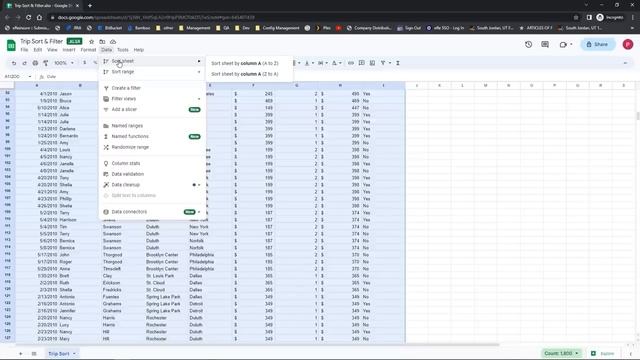Expand the Data cleanup submenu
Screen dimensions: 640x360
click(x=199, y=185)
